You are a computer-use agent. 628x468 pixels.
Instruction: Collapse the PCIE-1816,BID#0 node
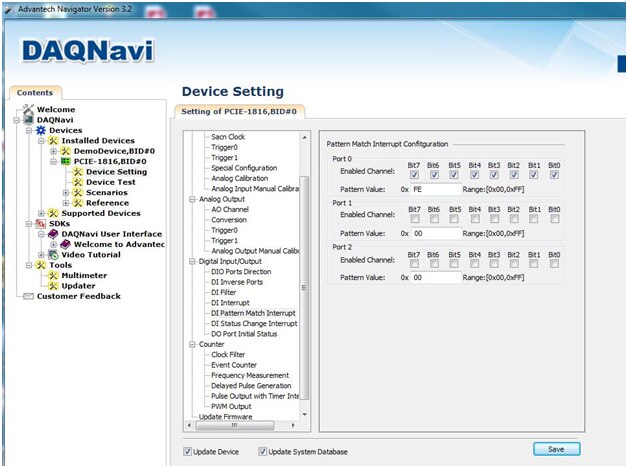[x=53, y=161]
